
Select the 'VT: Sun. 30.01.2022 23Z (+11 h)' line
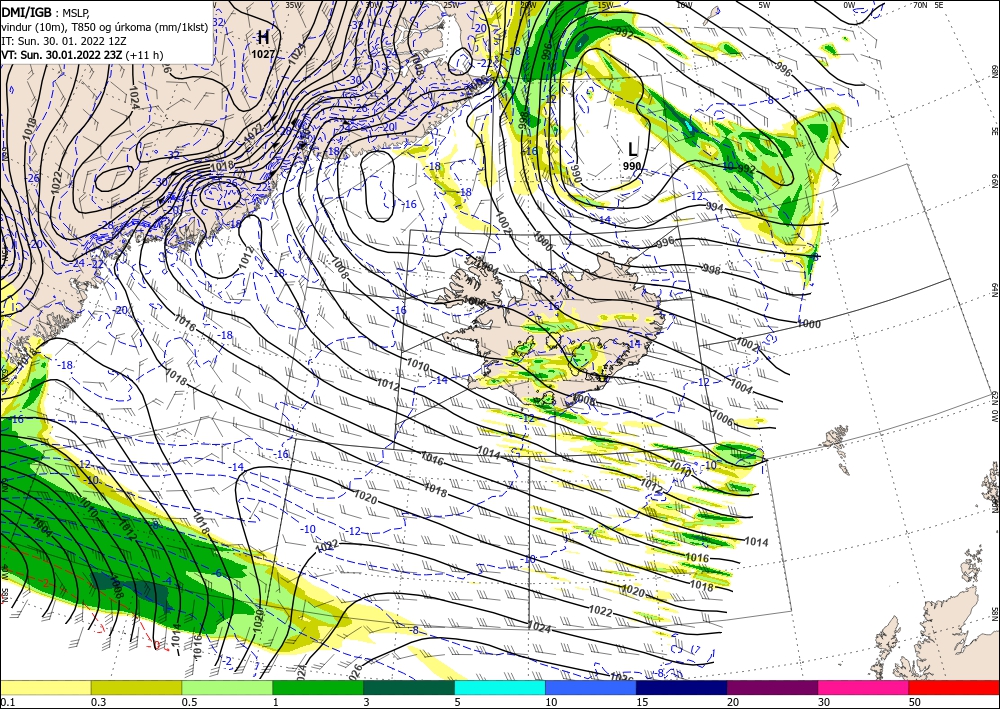click(x=82, y=55)
